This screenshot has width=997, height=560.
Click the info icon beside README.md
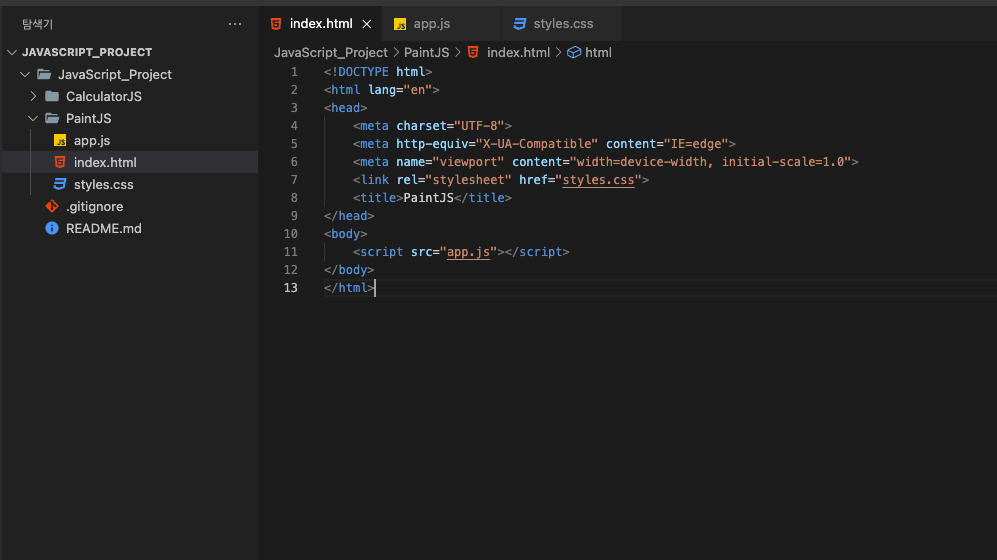coord(52,228)
